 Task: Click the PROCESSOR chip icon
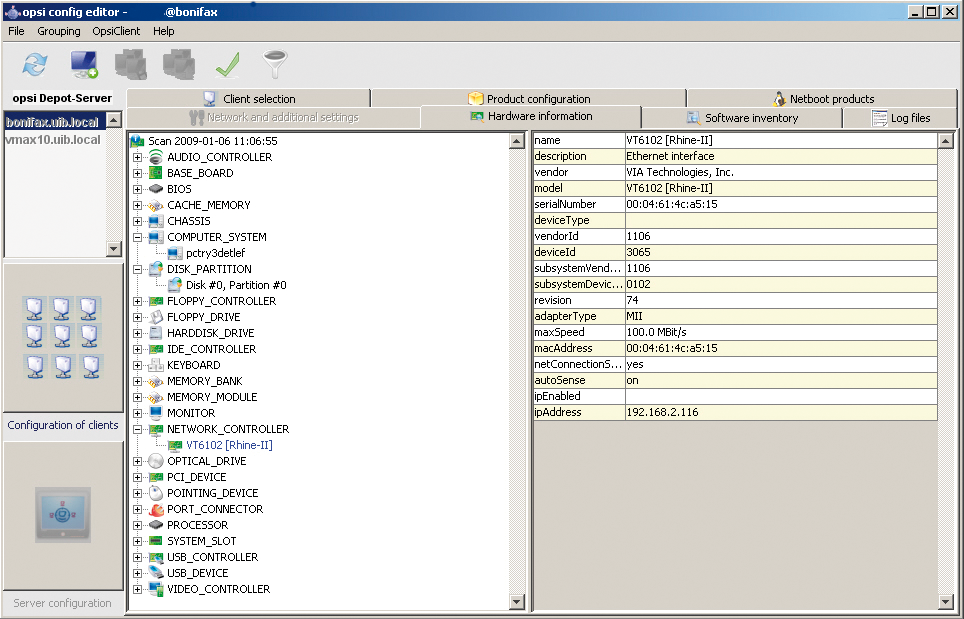tap(156, 525)
